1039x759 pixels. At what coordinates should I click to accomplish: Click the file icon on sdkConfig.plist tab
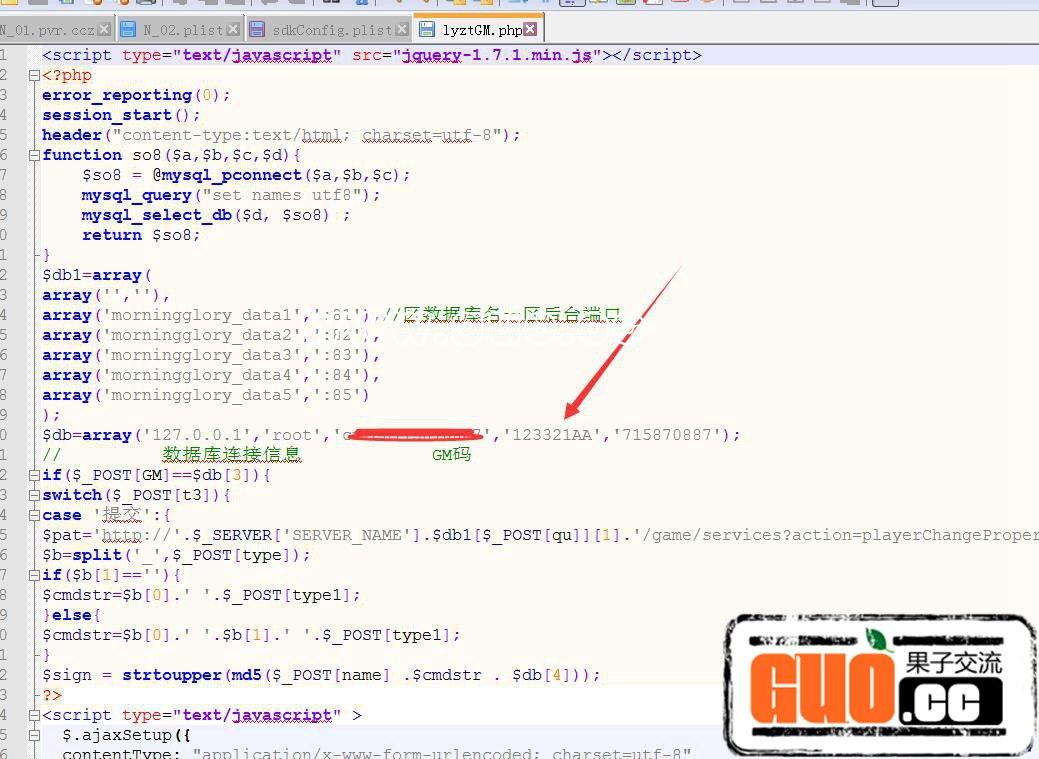tap(257, 30)
